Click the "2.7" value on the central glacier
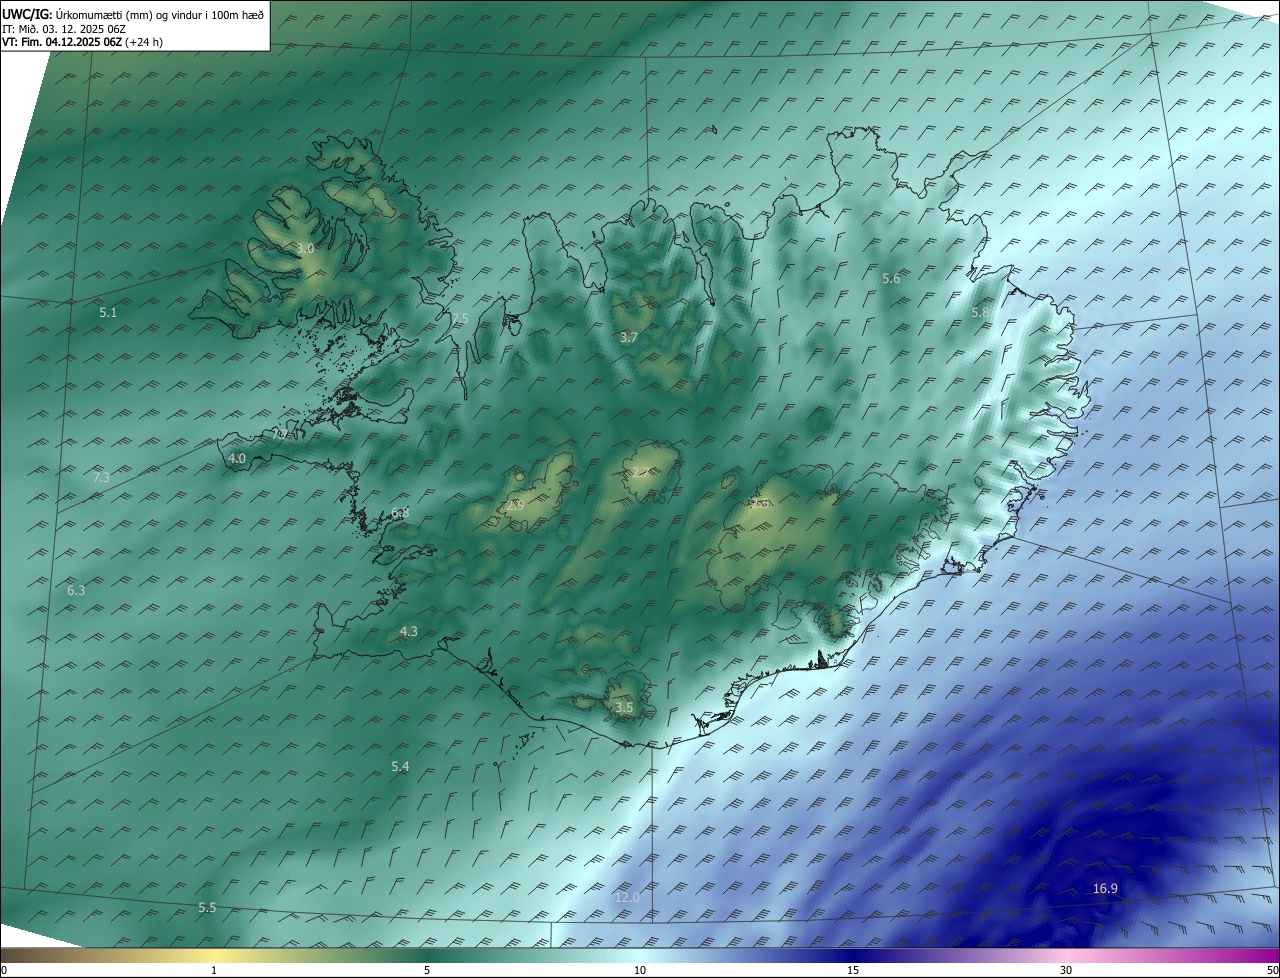The height and width of the screenshot is (978, 1280). coord(640,473)
